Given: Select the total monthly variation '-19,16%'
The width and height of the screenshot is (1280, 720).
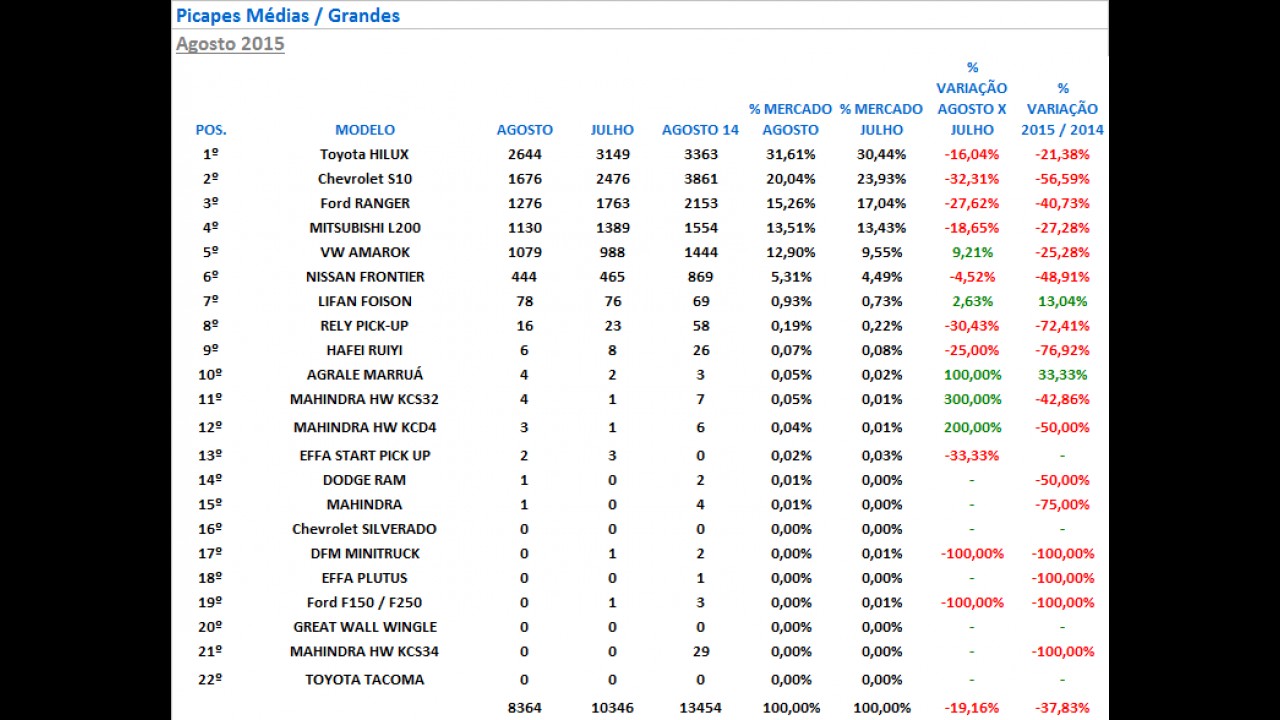Looking at the screenshot, I should (x=972, y=707).
